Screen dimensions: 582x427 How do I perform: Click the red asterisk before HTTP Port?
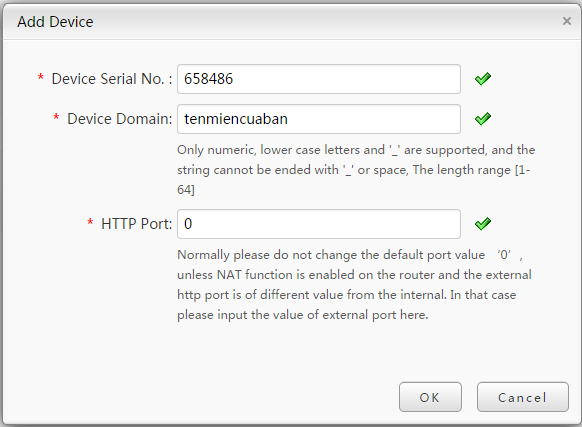[x=90, y=222]
